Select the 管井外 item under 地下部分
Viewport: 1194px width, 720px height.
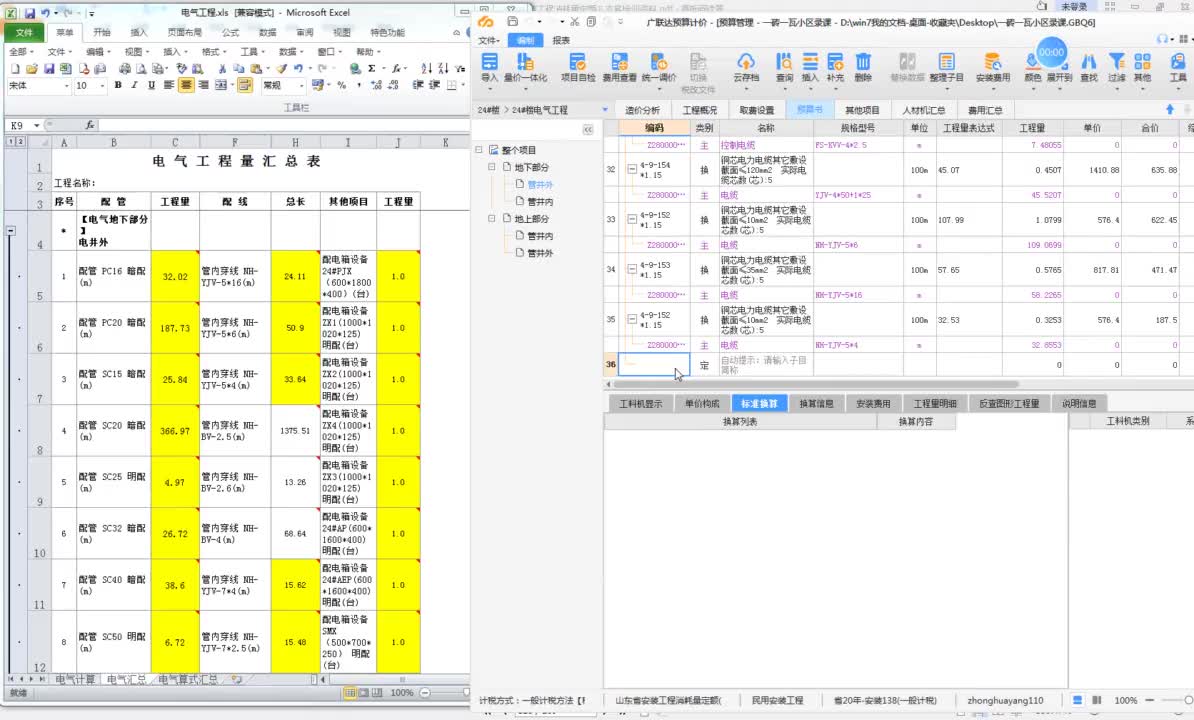[x=540, y=184]
